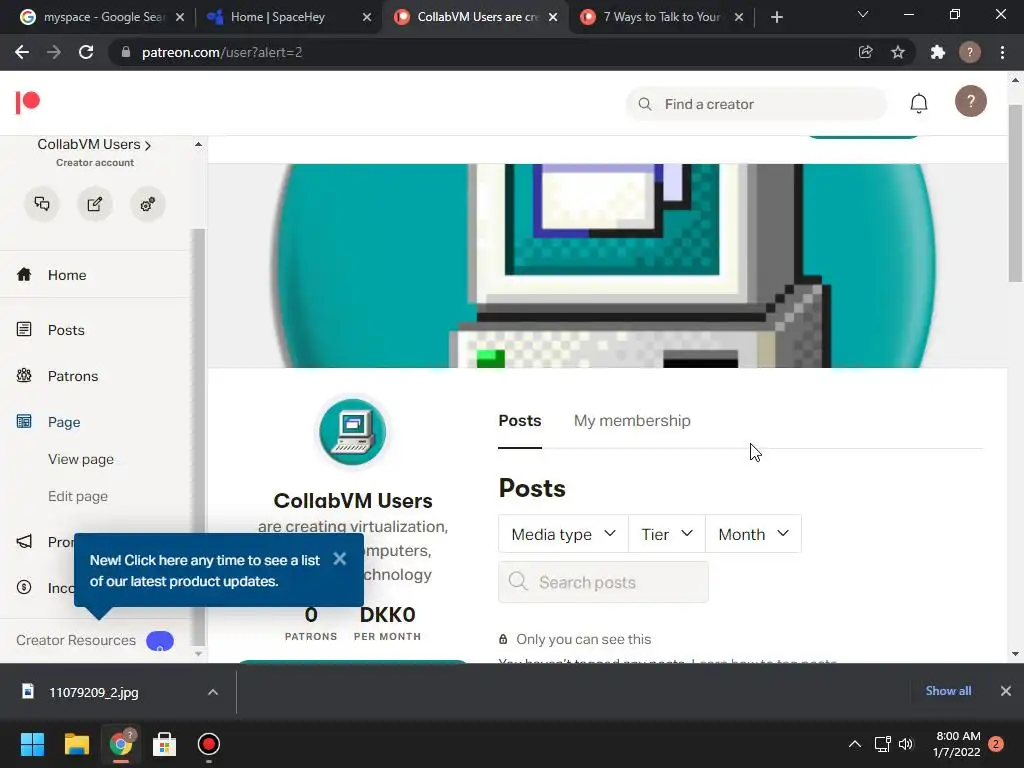Click the CollabVM Users profile avatar
The image size is (1024, 768).
(x=353, y=432)
